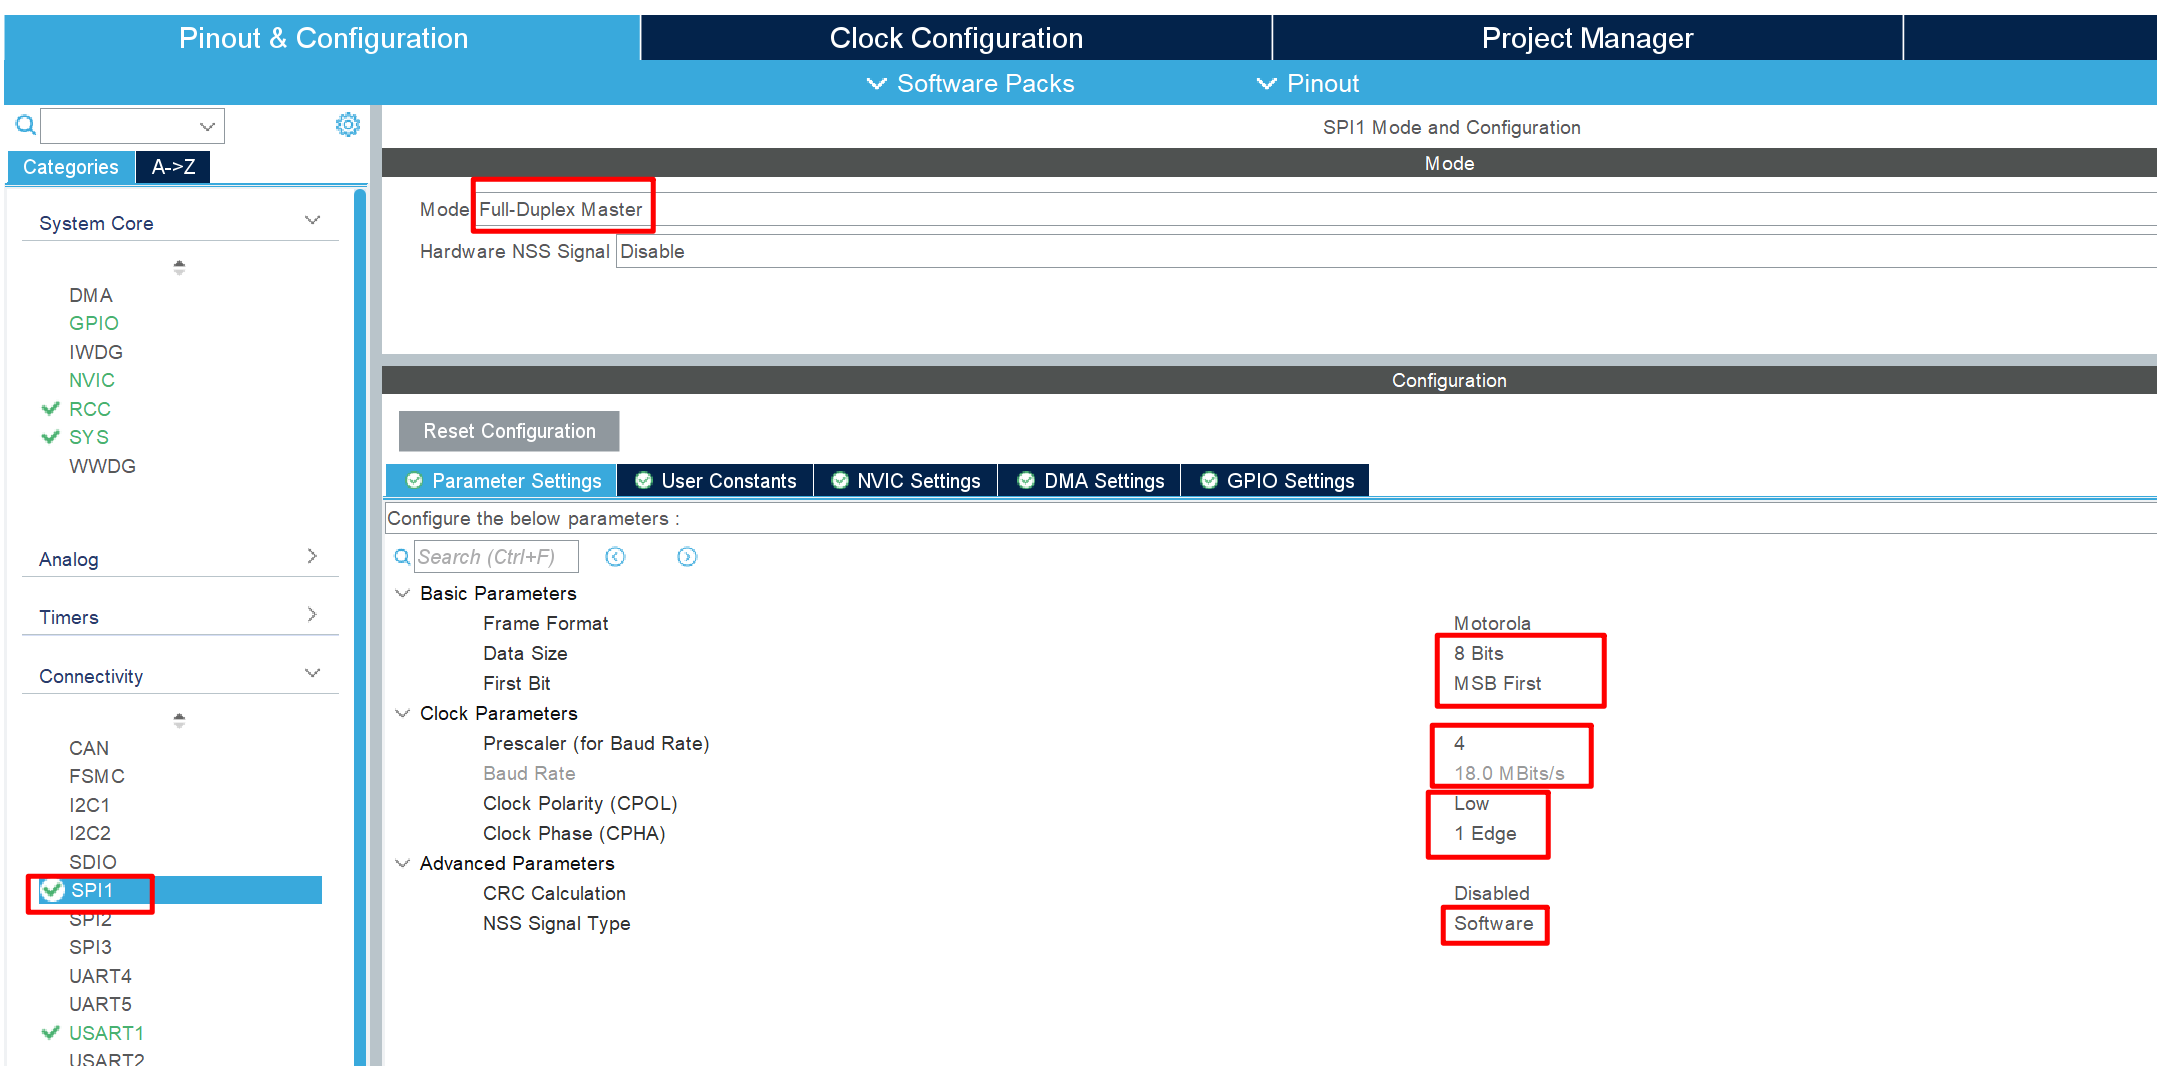Select DMA in System Core list
Viewport: 2157px width, 1066px height.
click(91, 295)
